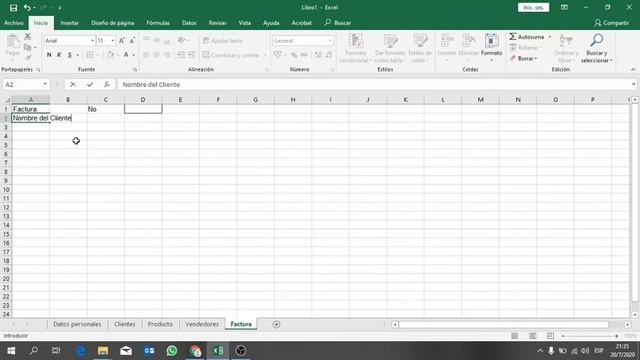Click the horizontal scrollbar track

click(504, 324)
